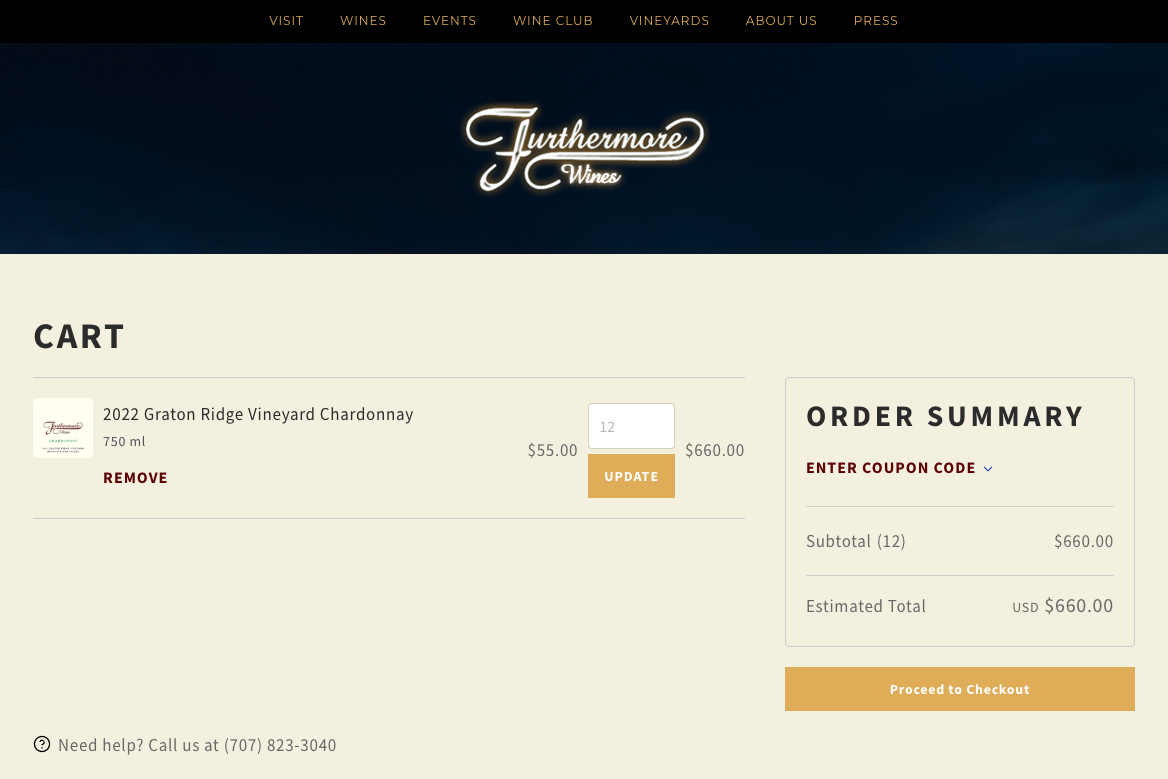Screen dimensions: 1168x779
Task: Open the 2022 Graton Ridge Chardonnay link
Action: tap(258, 414)
